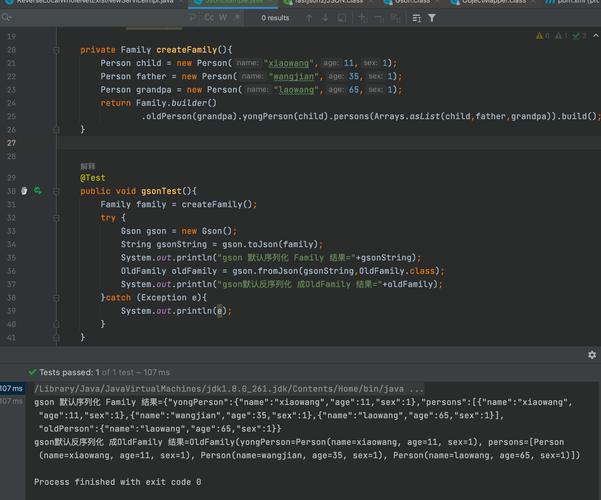Click the @Test annotation

[92, 178]
